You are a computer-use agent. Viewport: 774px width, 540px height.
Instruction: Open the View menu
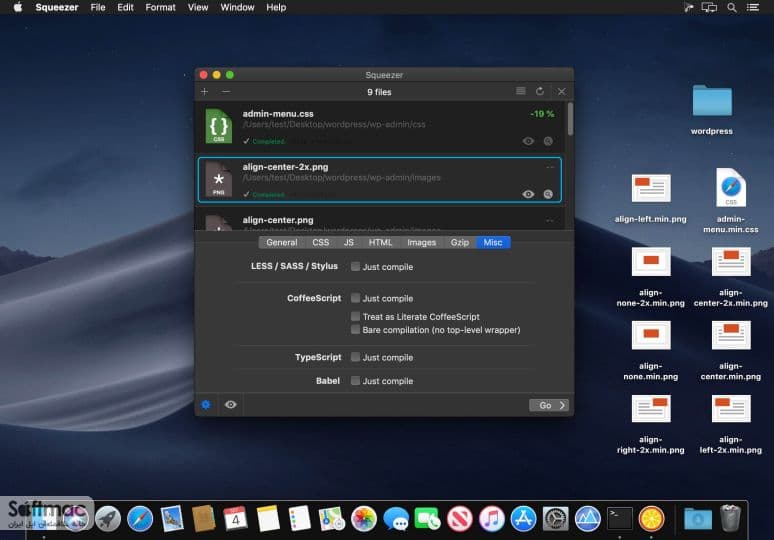point(197,7)
